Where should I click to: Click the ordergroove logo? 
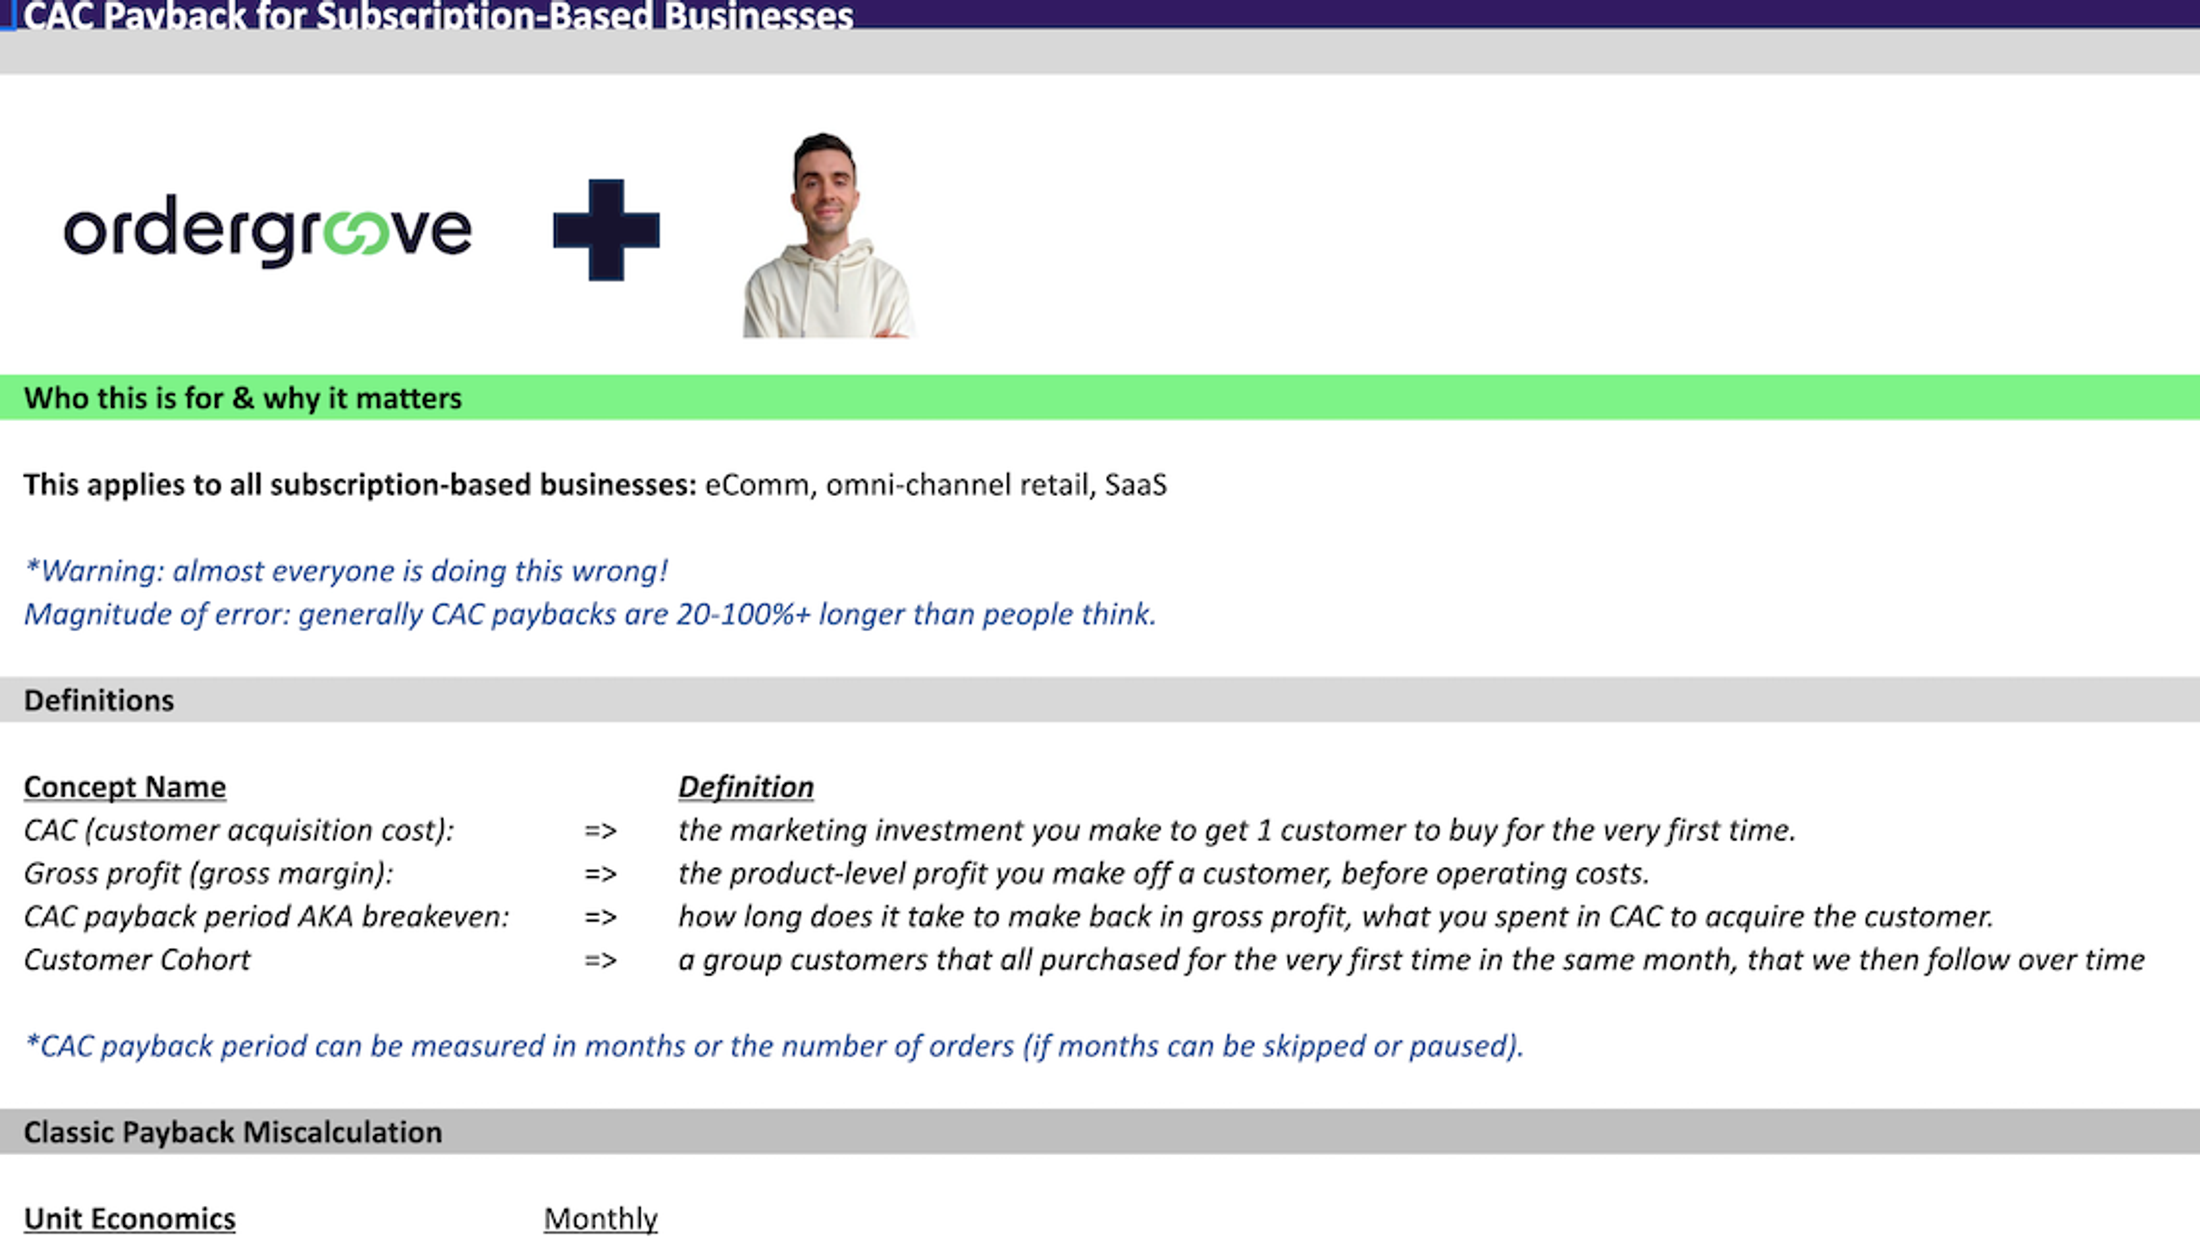[x=268, y=230]
